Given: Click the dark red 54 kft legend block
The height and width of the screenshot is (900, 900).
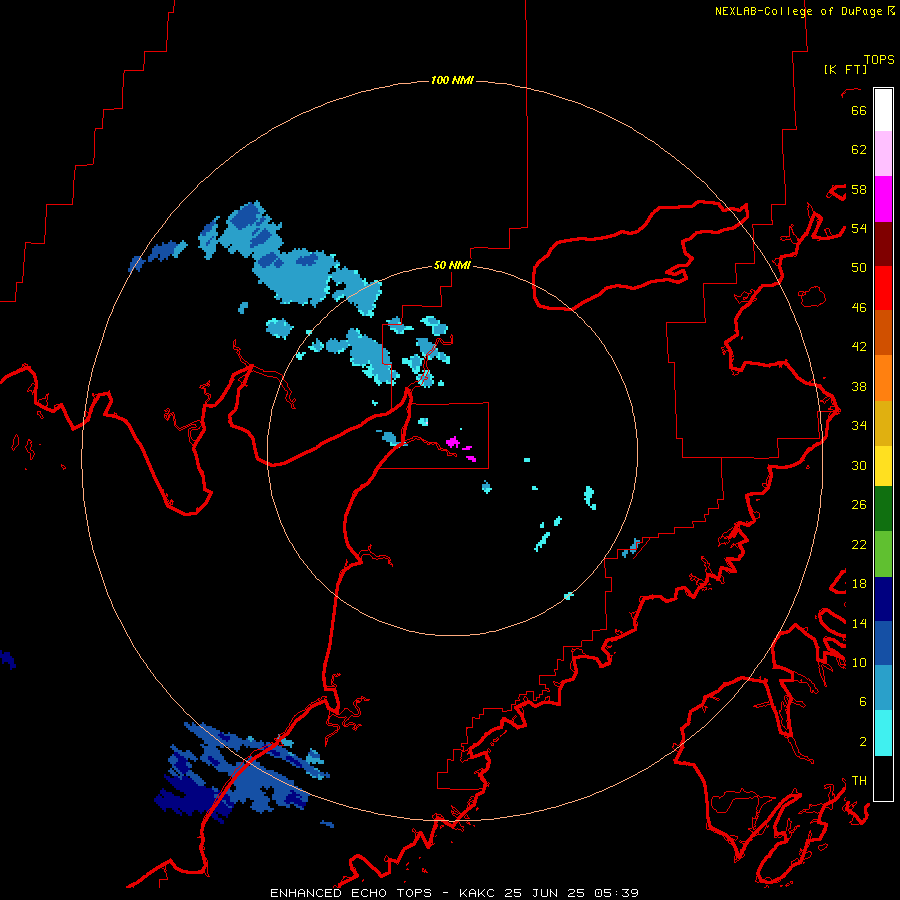Looking at the screenshot, I should [883, 244].
